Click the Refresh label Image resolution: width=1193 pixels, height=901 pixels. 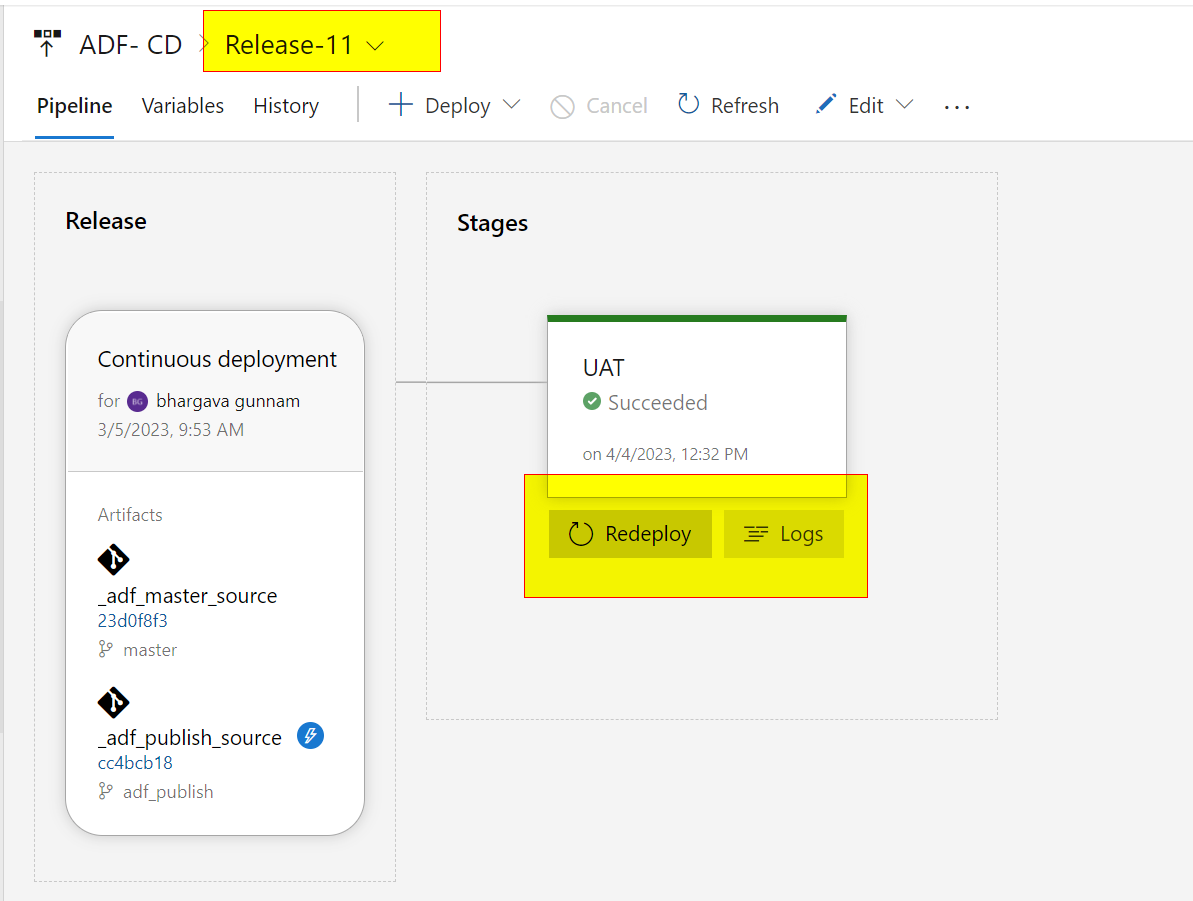coord(745,106)
